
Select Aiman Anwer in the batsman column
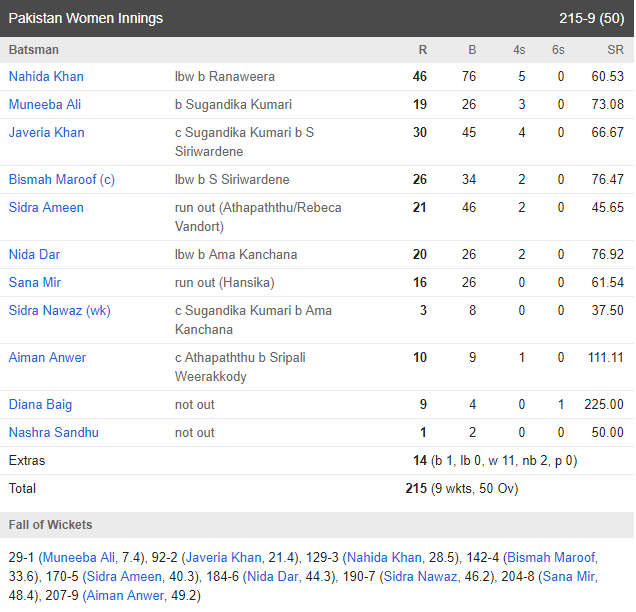click(47, 358)
